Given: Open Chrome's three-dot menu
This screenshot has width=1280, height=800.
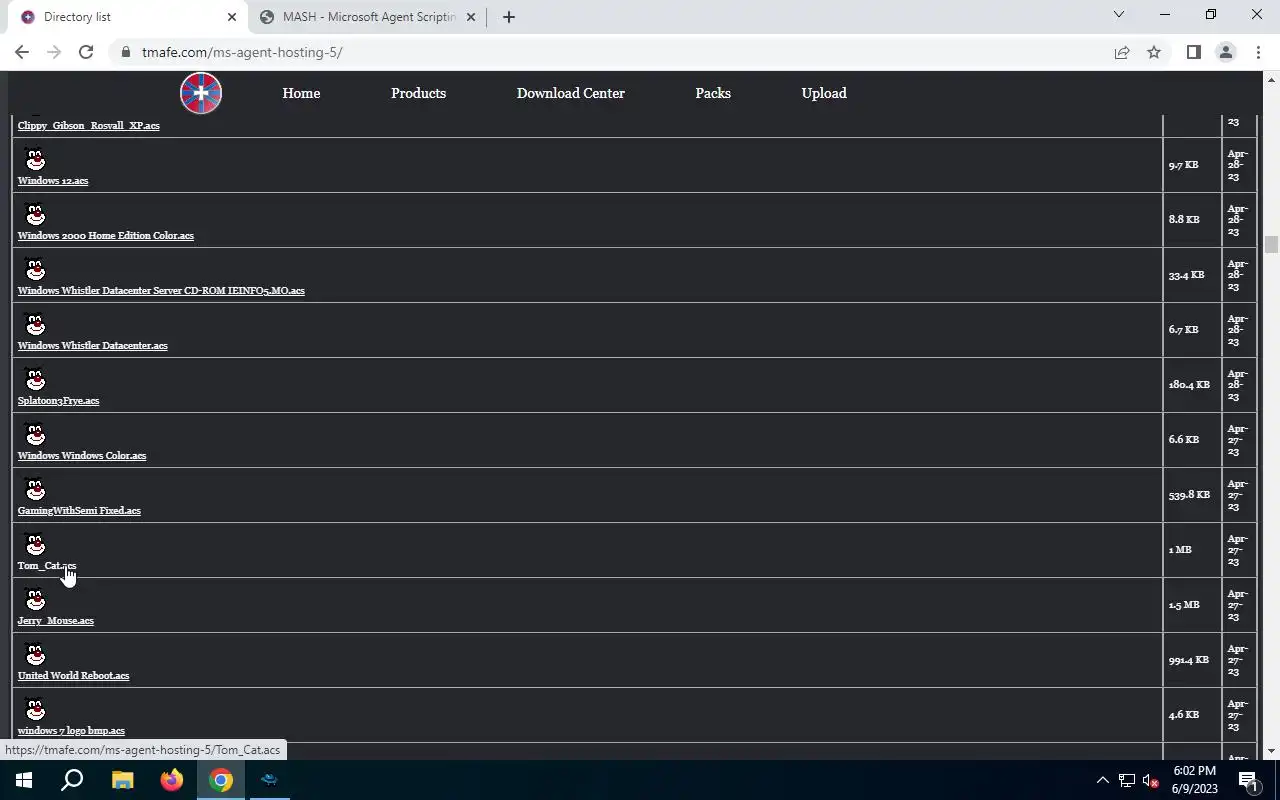Looking at the screenshot, I should pyautogui.click(x=1258, y=52).
